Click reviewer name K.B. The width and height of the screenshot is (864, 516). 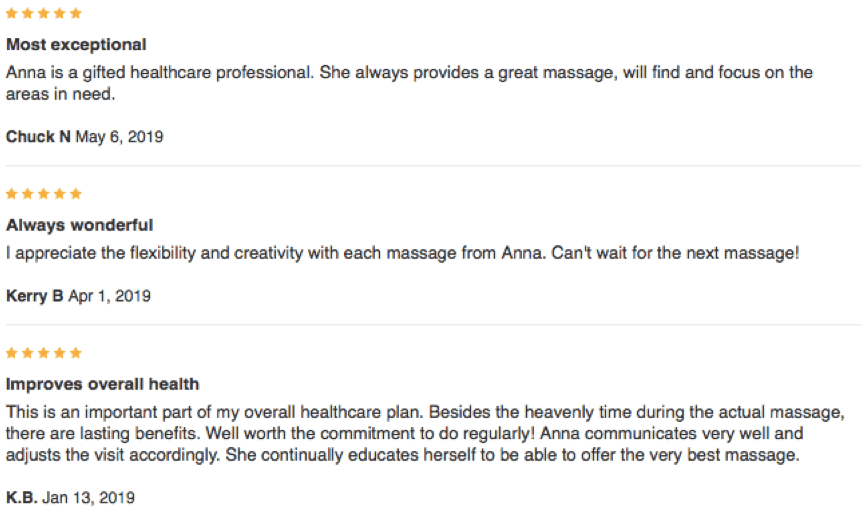22,497
